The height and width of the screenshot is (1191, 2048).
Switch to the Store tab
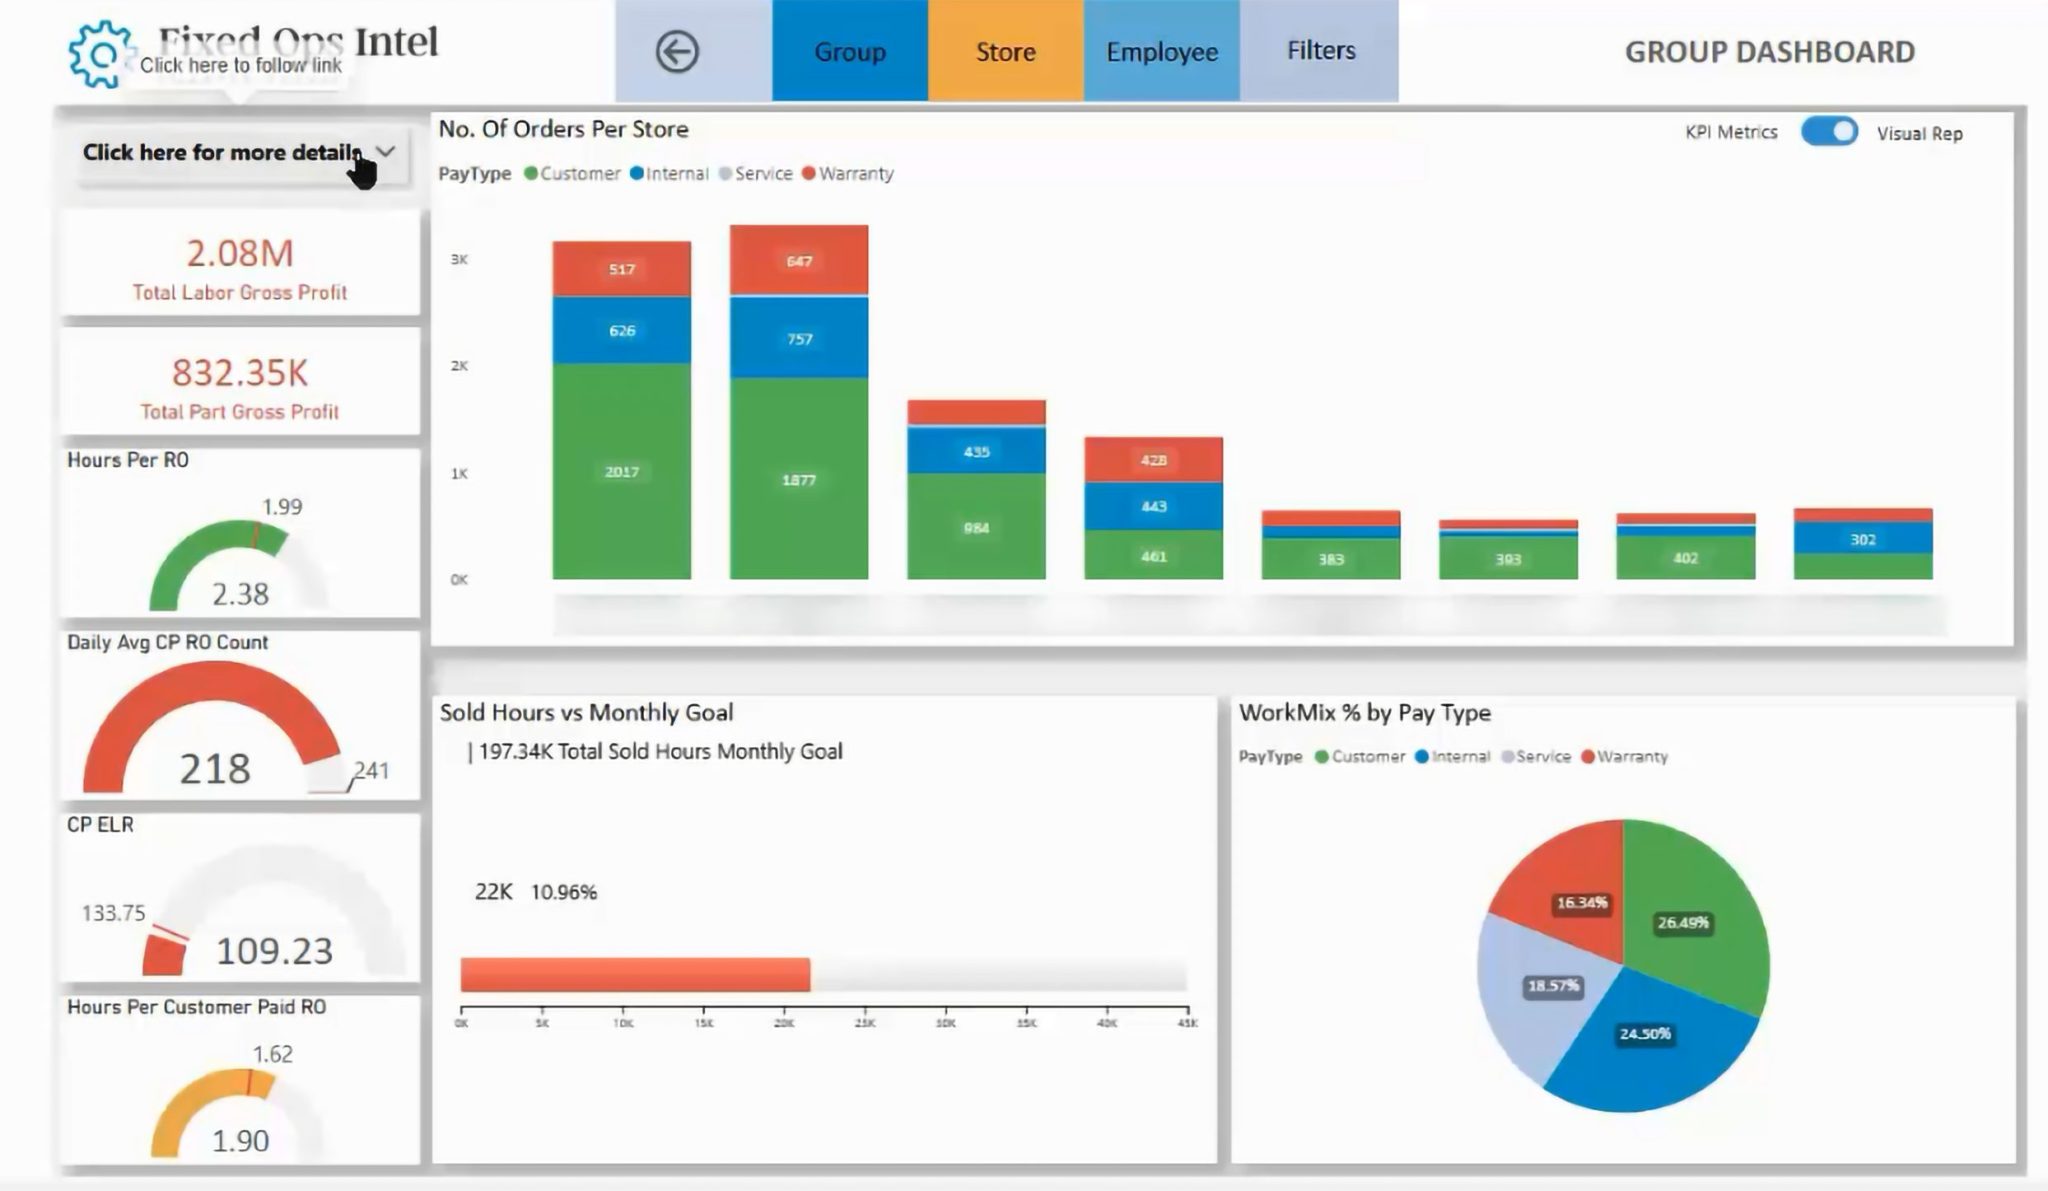[1005, 51]
